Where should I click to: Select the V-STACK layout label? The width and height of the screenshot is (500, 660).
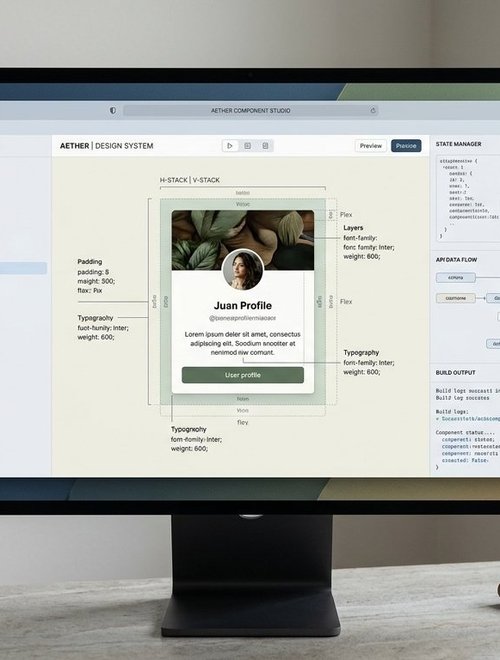click(x=206, y=180)
